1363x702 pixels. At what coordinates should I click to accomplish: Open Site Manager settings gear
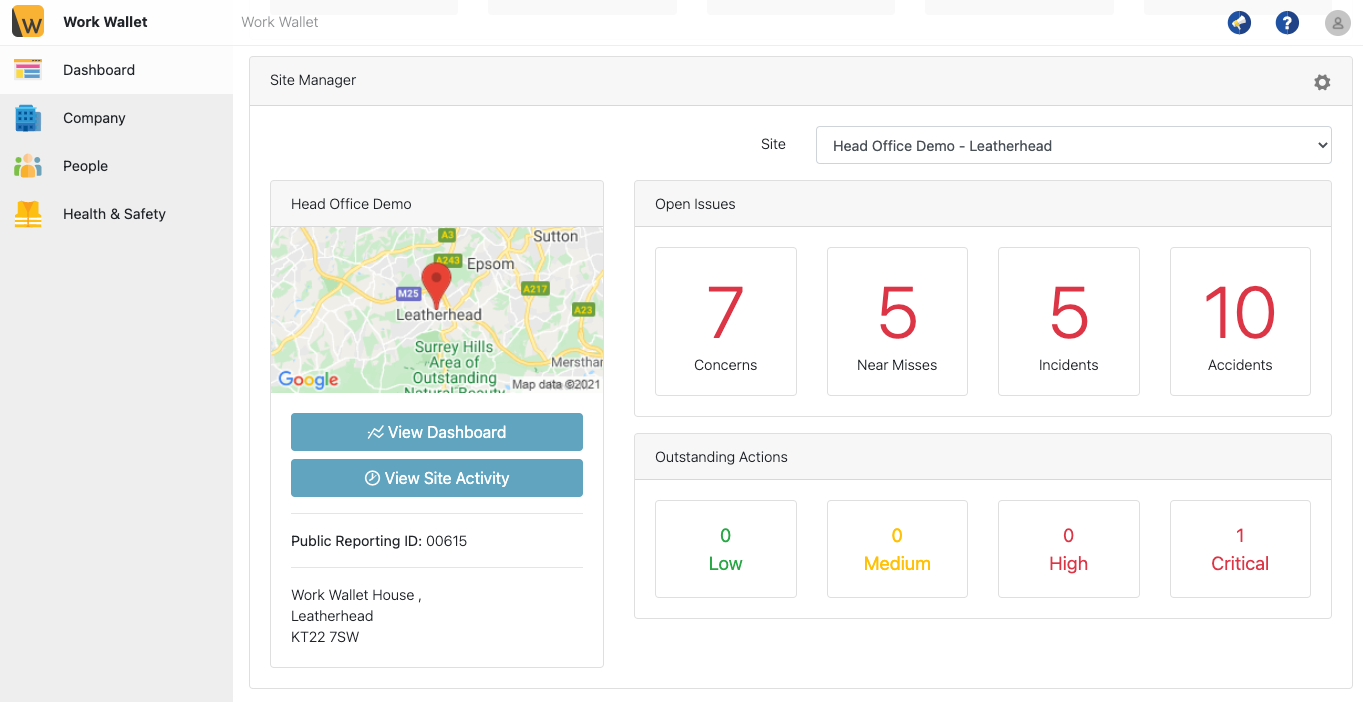pyautogui.click(x=1322, y=82)
